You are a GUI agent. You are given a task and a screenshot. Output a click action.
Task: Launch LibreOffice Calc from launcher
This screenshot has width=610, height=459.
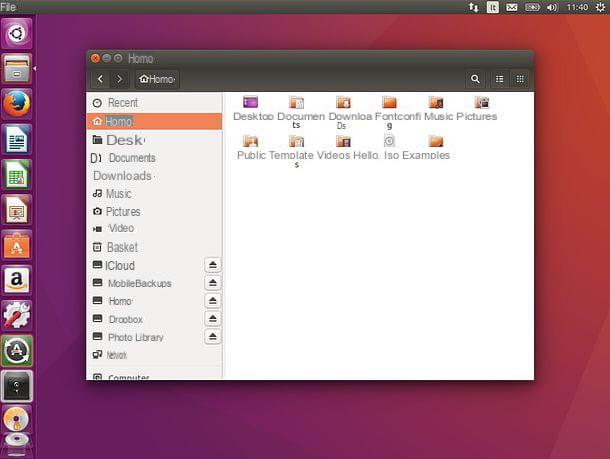coord(17,175)
